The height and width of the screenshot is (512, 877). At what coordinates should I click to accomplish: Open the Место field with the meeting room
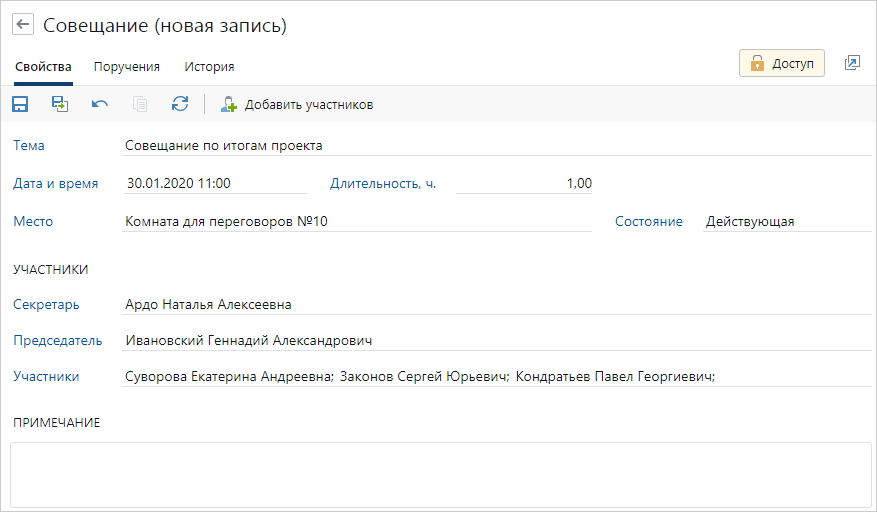click(x=355, y=222)
